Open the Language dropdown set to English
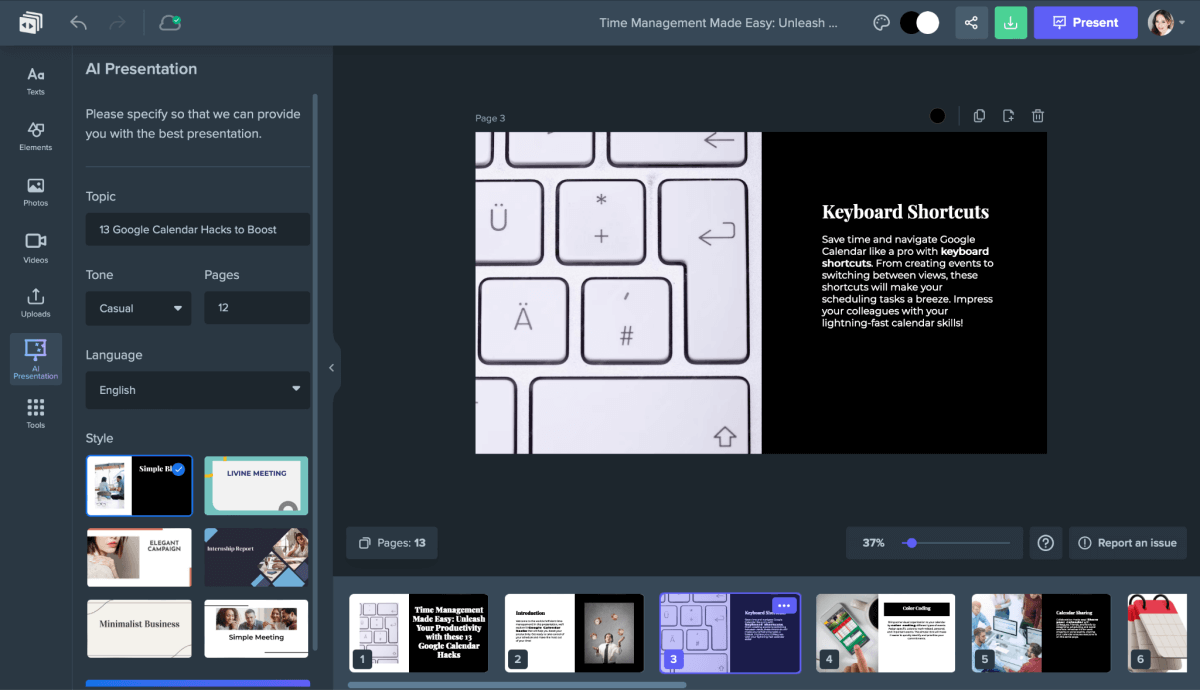Viewport: 1200px width, 690px height. coord(198,390)
